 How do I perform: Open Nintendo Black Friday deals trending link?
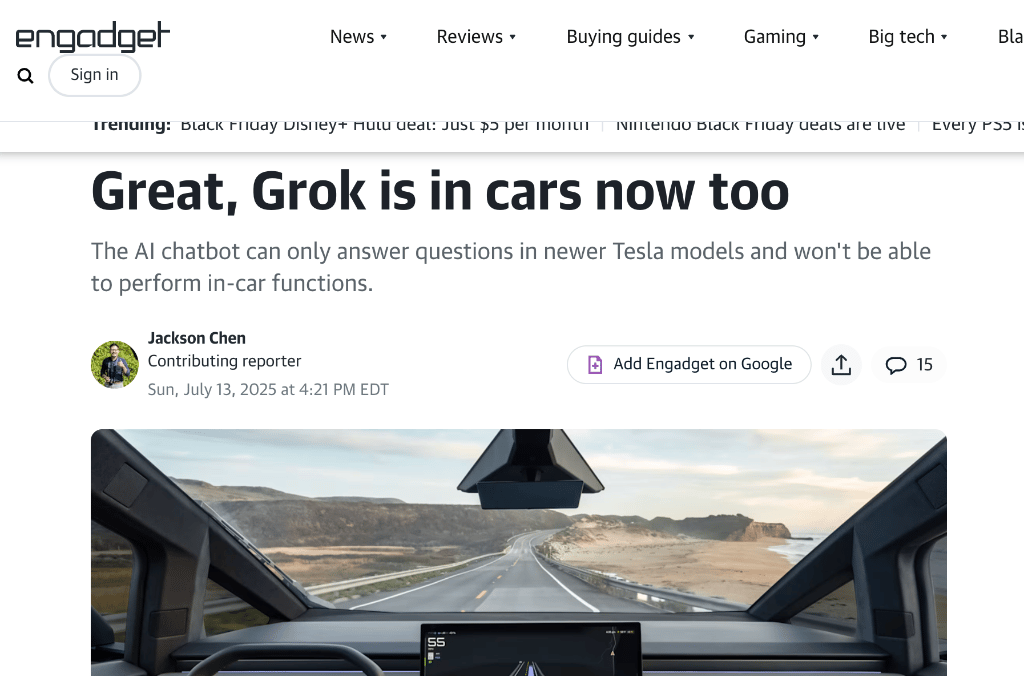click(x=760, y=125)
